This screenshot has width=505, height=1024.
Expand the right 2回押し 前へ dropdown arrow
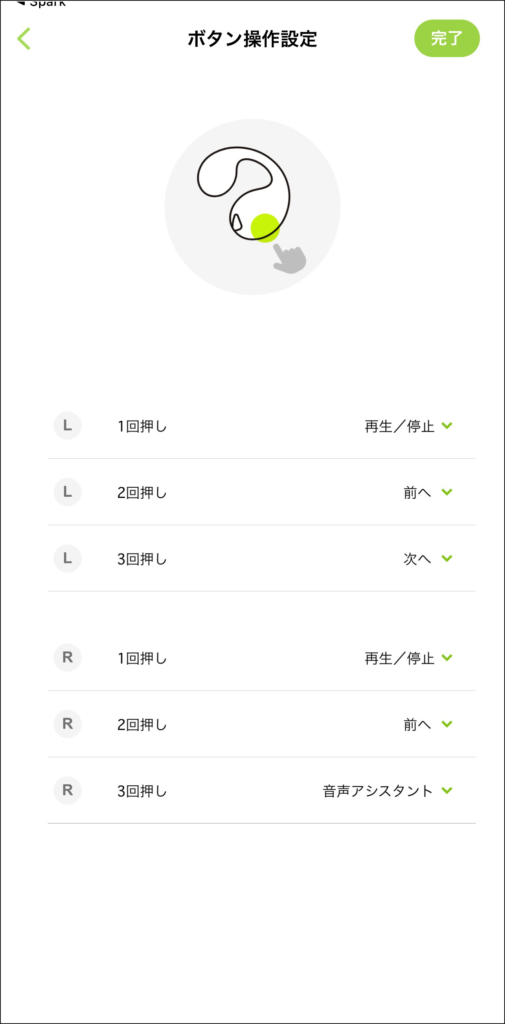point(447,724)
